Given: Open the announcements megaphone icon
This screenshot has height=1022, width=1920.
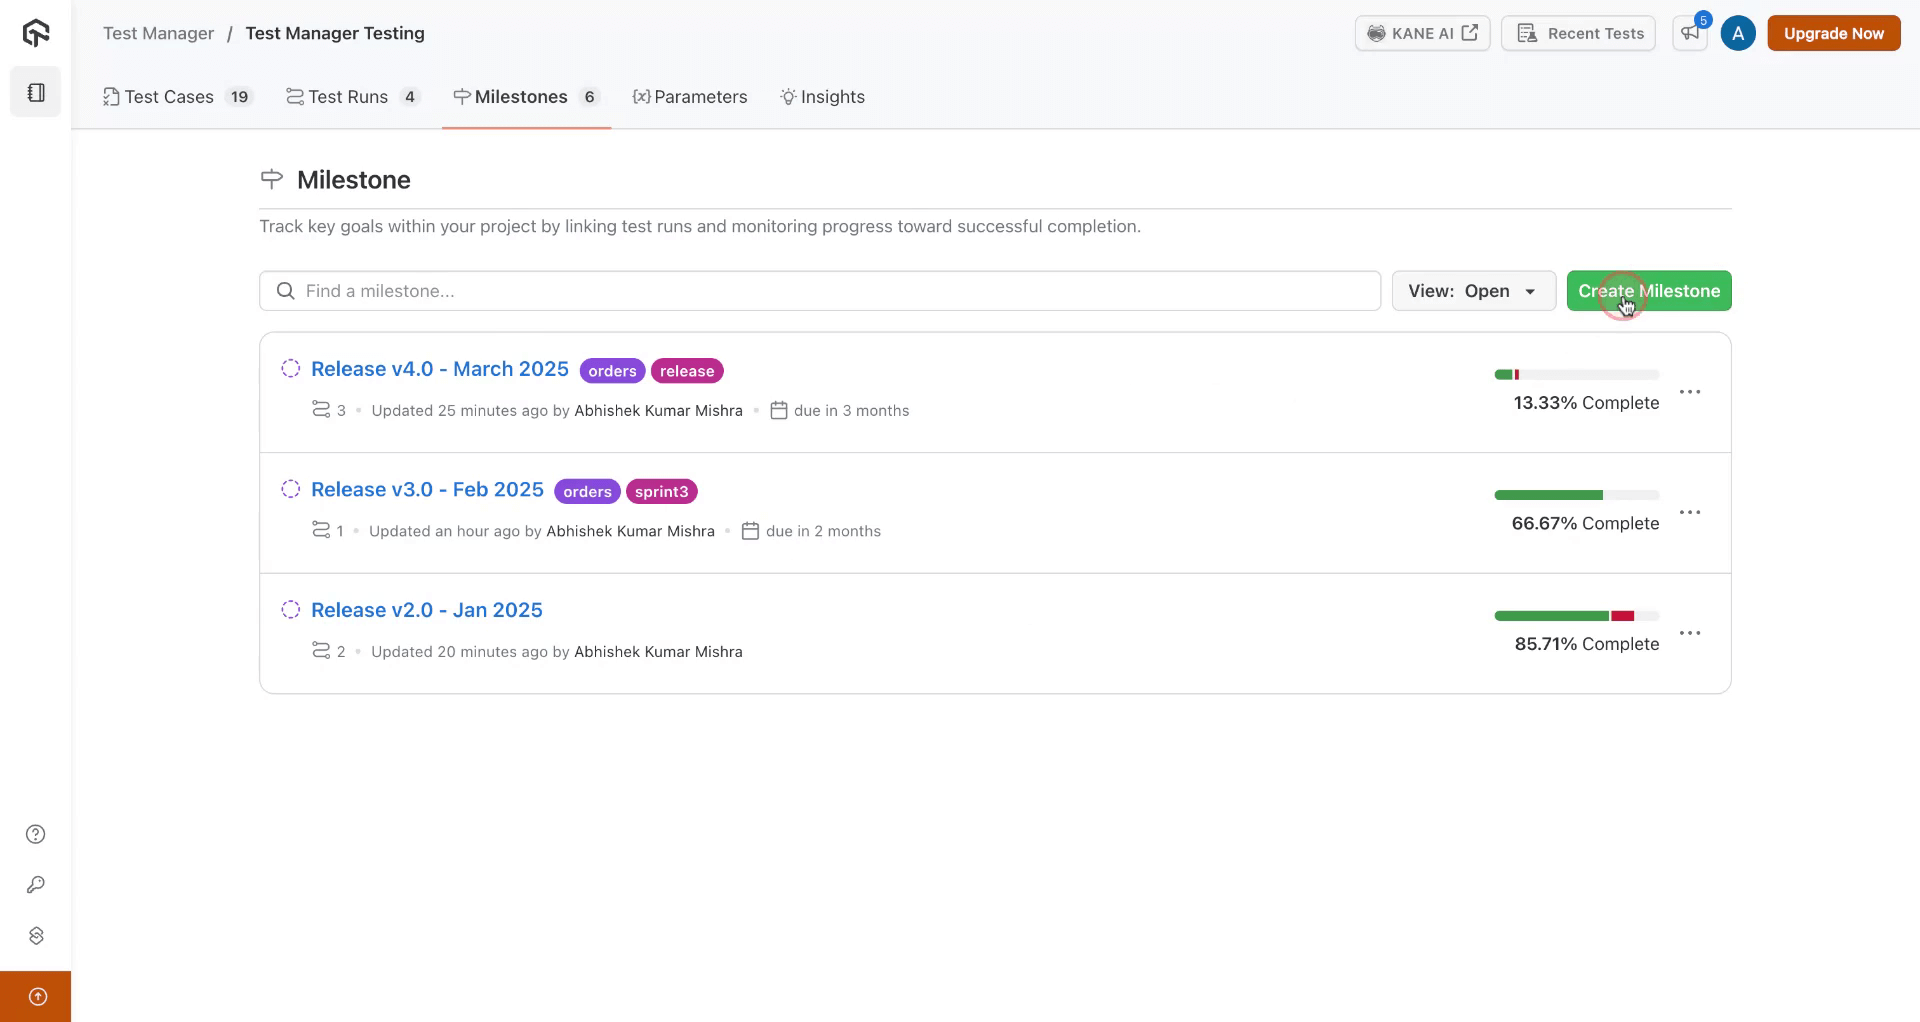Looking at the screenshot, I should [x=1690, y=33].
